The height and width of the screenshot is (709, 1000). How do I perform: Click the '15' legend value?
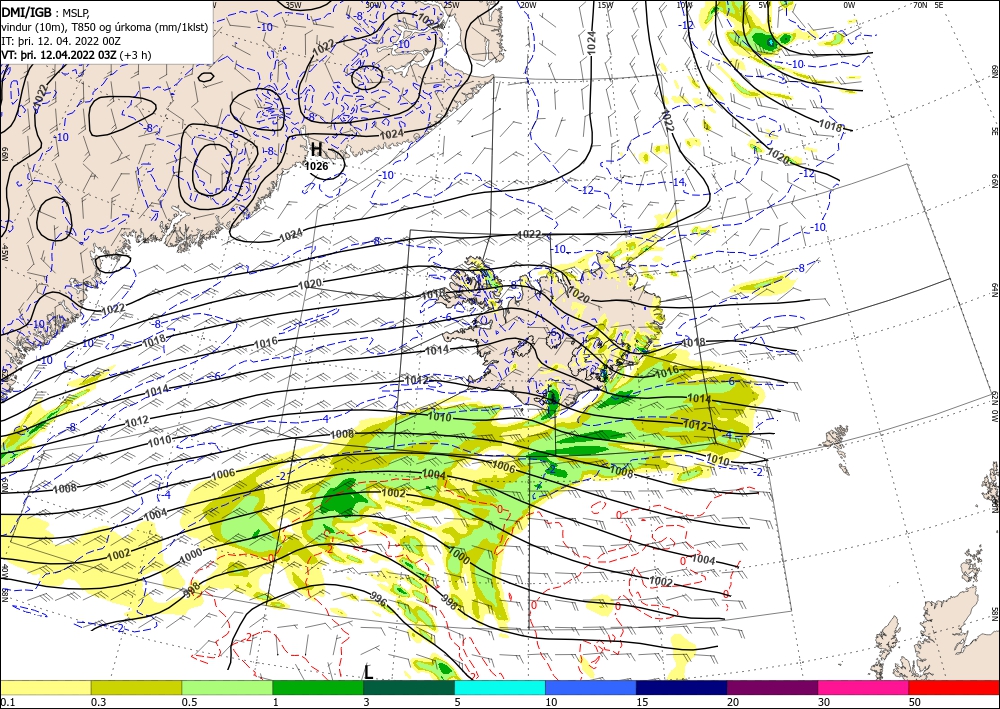[642, 702]
